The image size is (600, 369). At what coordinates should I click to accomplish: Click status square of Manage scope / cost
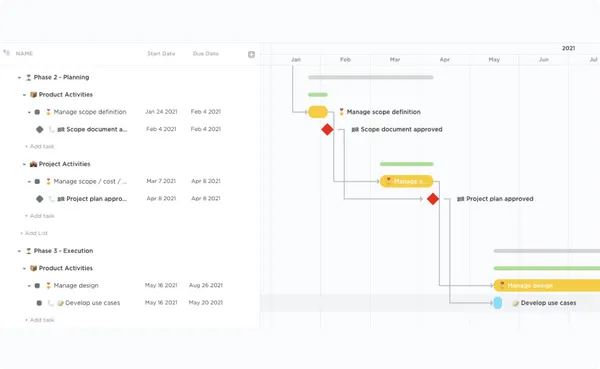[x=37, y=181]
